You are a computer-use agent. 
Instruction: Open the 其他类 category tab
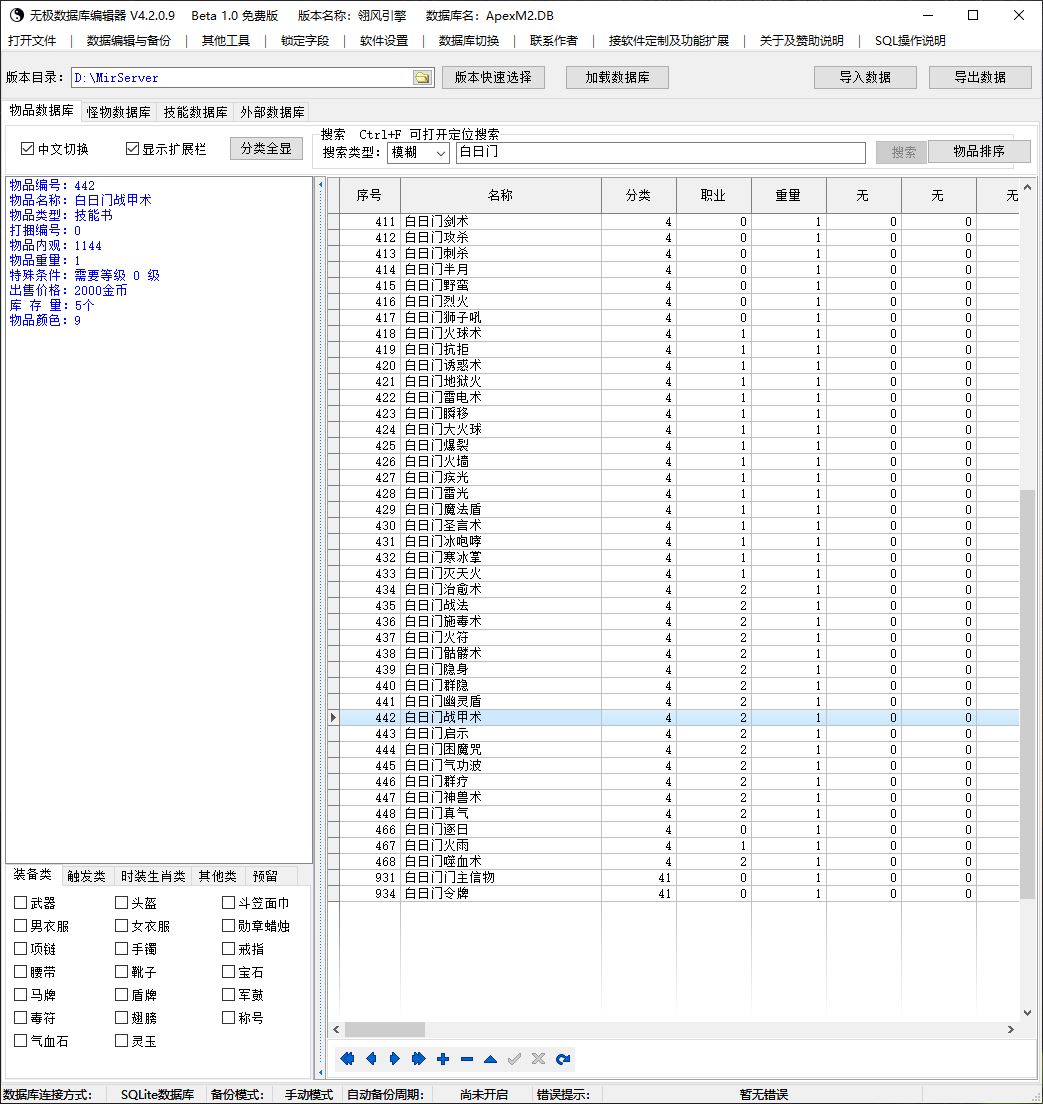pyautogui.click(x=218, y=876)
